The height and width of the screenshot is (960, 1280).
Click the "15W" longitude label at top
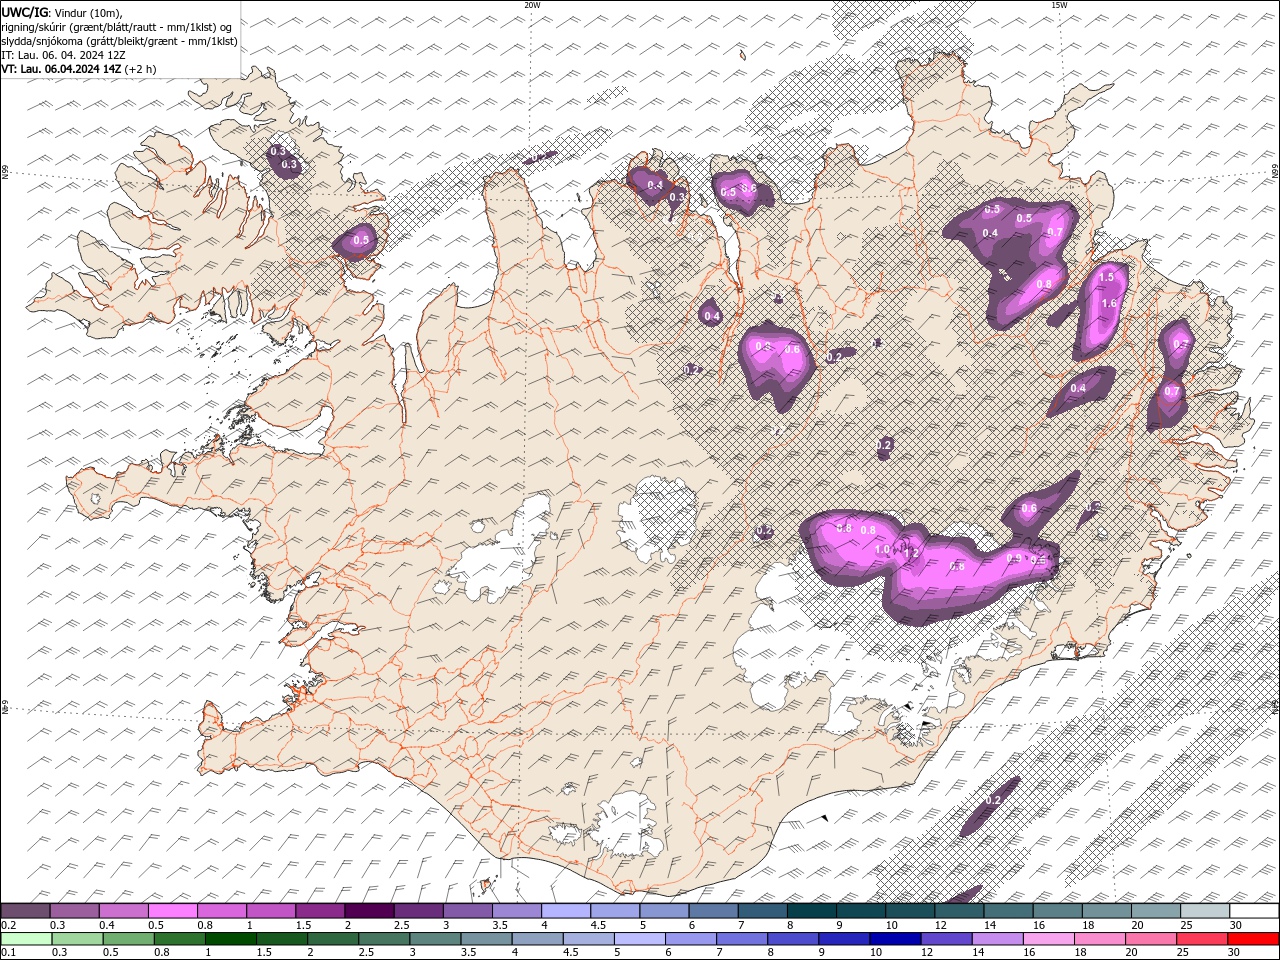[1059, 5]
